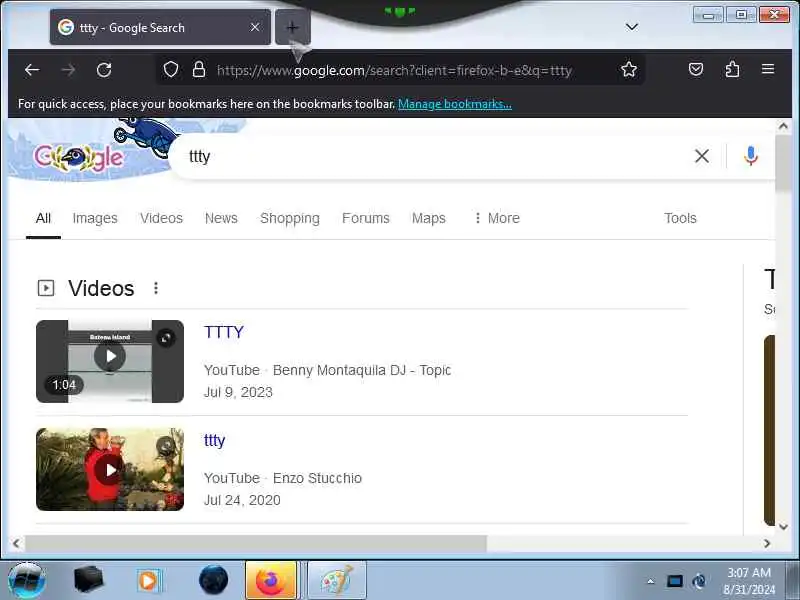This screenshot has height=600, width=800.
Task: Select the Jul 24, 2020 date text
Action: (242, 500)
